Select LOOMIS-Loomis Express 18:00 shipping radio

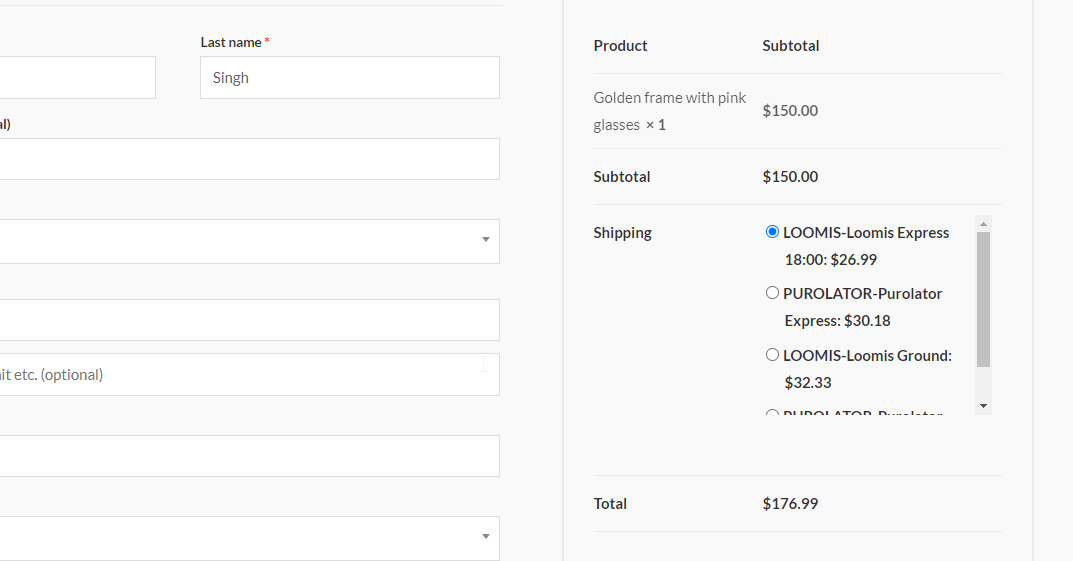click(772, 232)
